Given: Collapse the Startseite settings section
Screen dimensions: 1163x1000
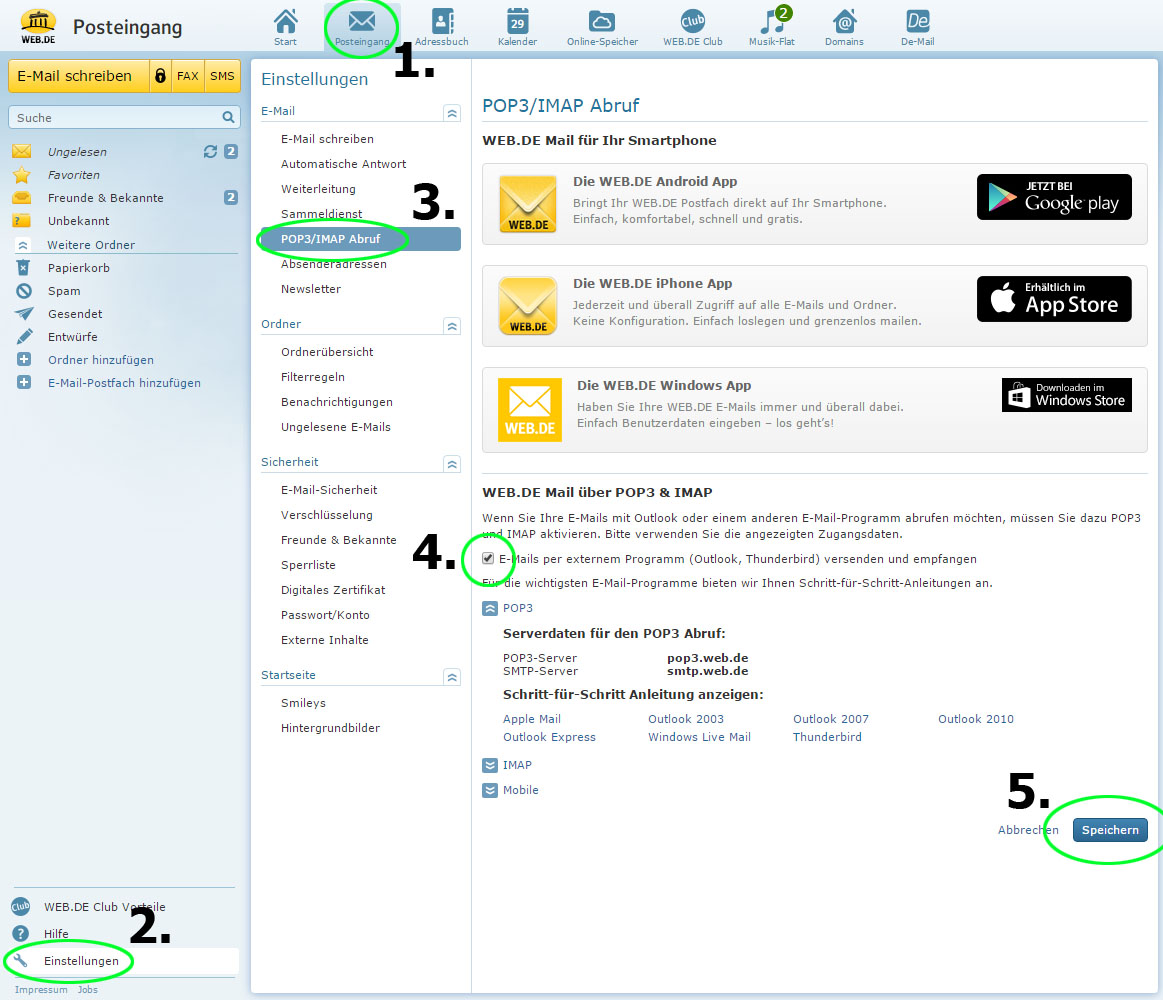Looking at the screenshot, I should point(452,677).
